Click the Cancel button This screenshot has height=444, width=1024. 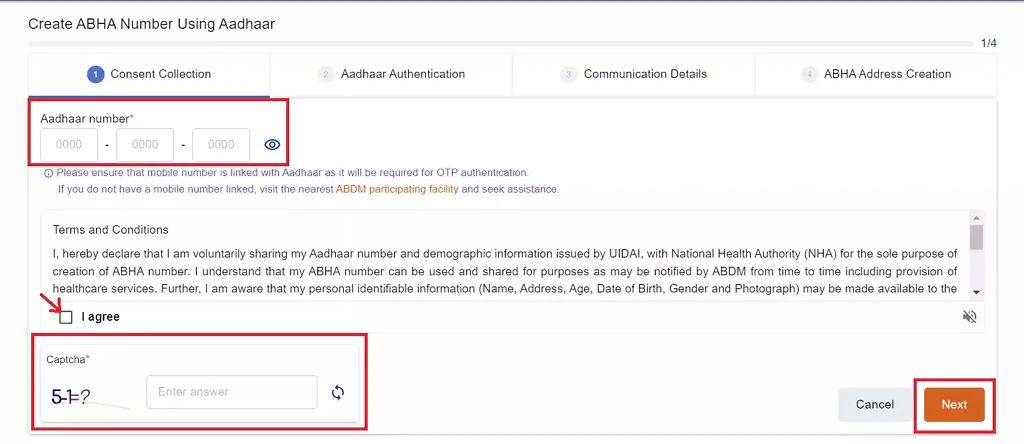point(874,404)
